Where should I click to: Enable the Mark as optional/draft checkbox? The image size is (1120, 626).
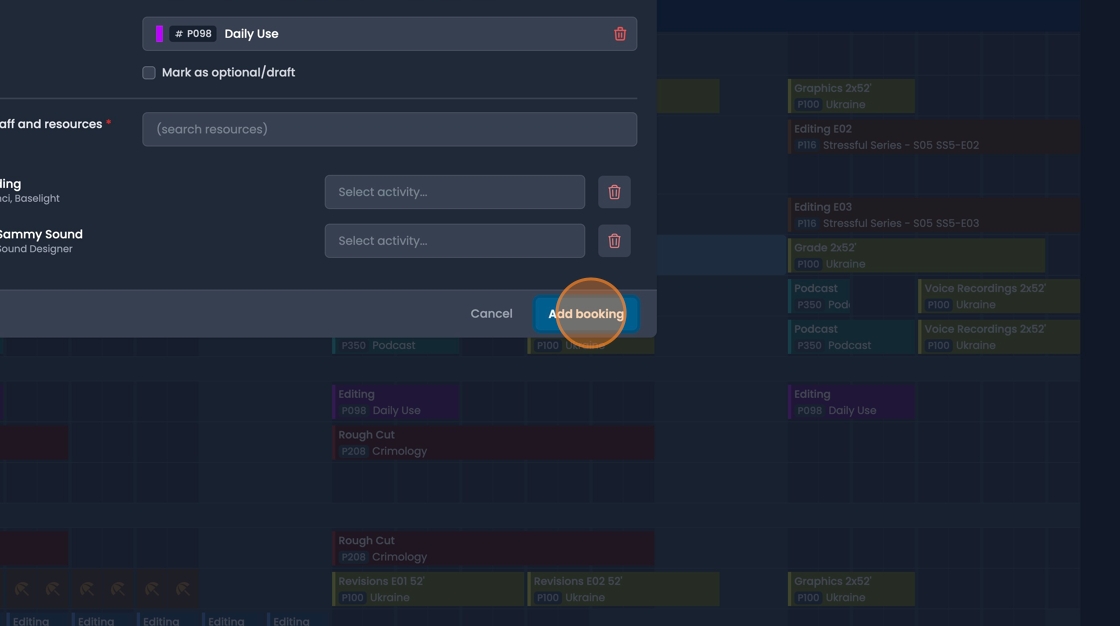[148, 71]
